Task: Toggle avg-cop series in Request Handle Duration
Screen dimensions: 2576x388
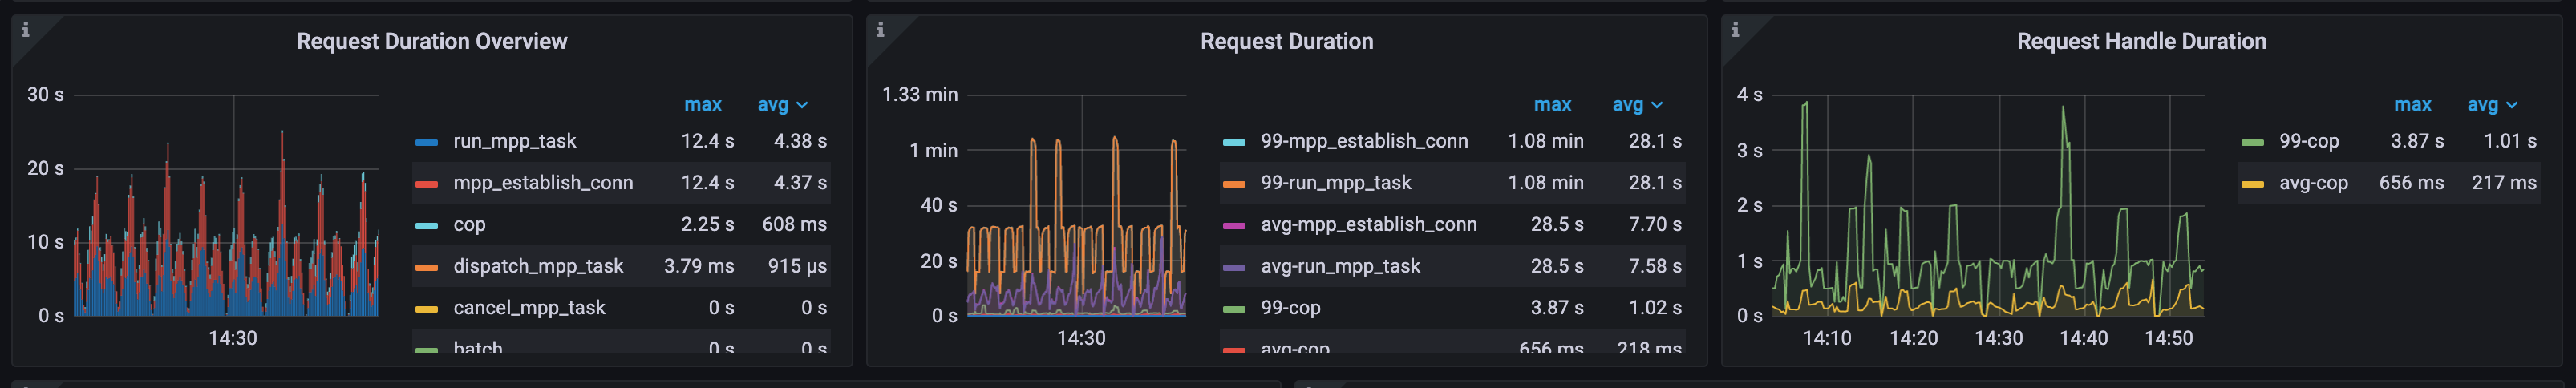Action: [2313, 184]
